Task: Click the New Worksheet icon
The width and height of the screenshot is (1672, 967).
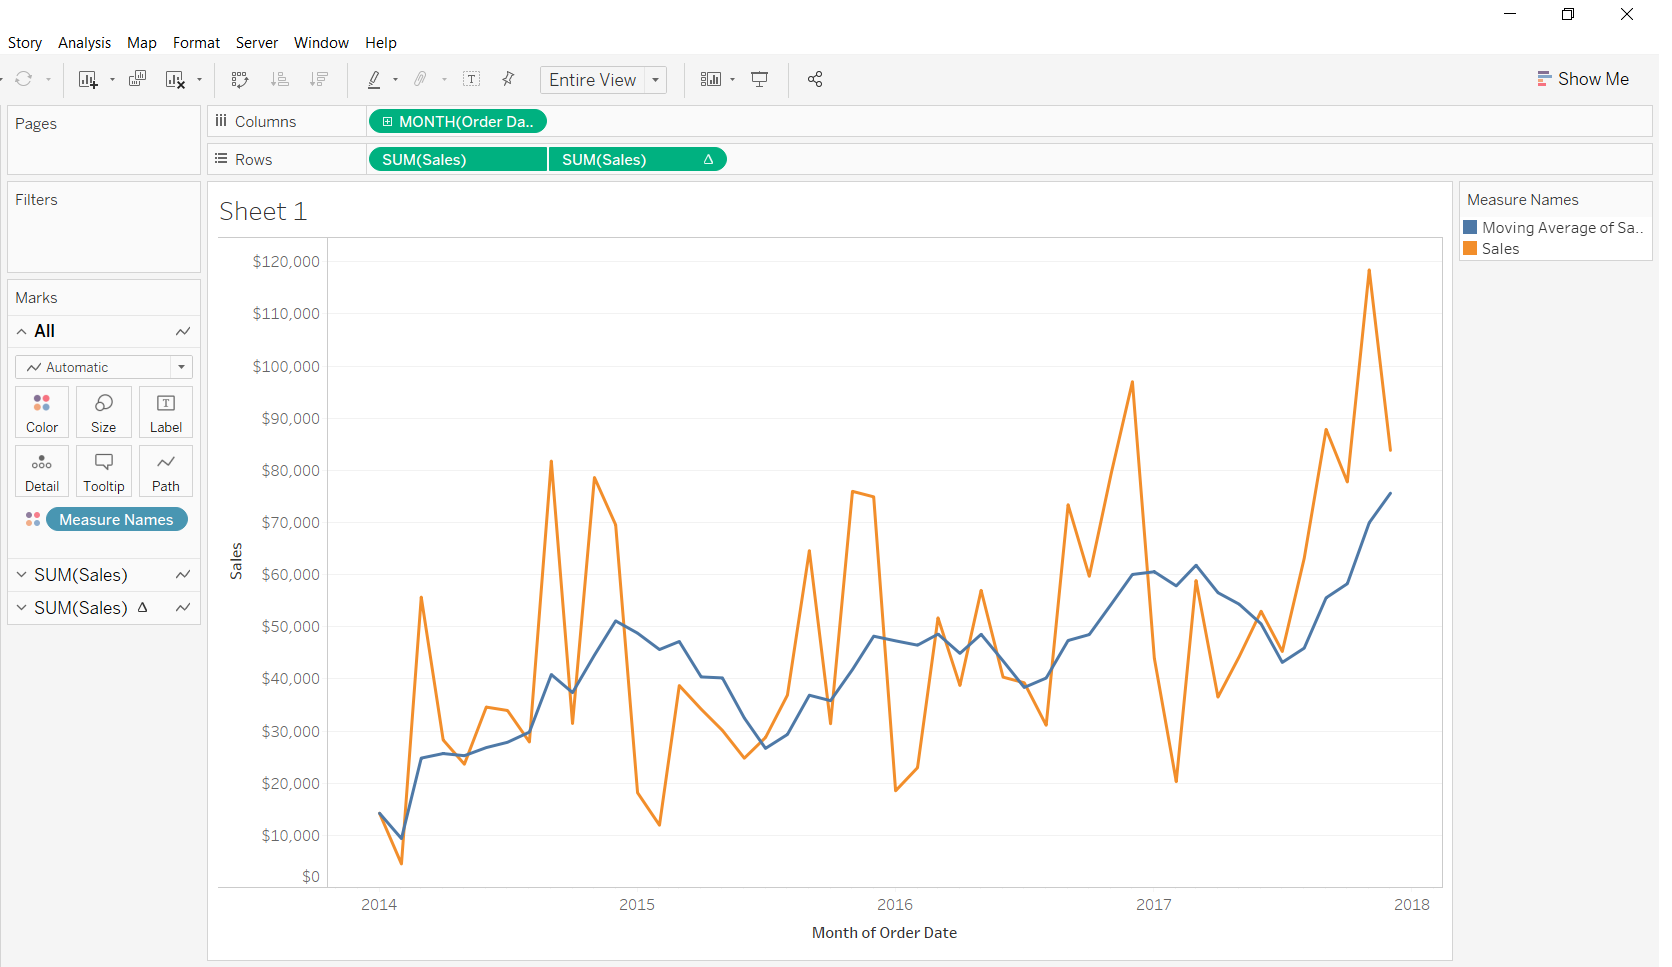Action: tap(88, 80)
